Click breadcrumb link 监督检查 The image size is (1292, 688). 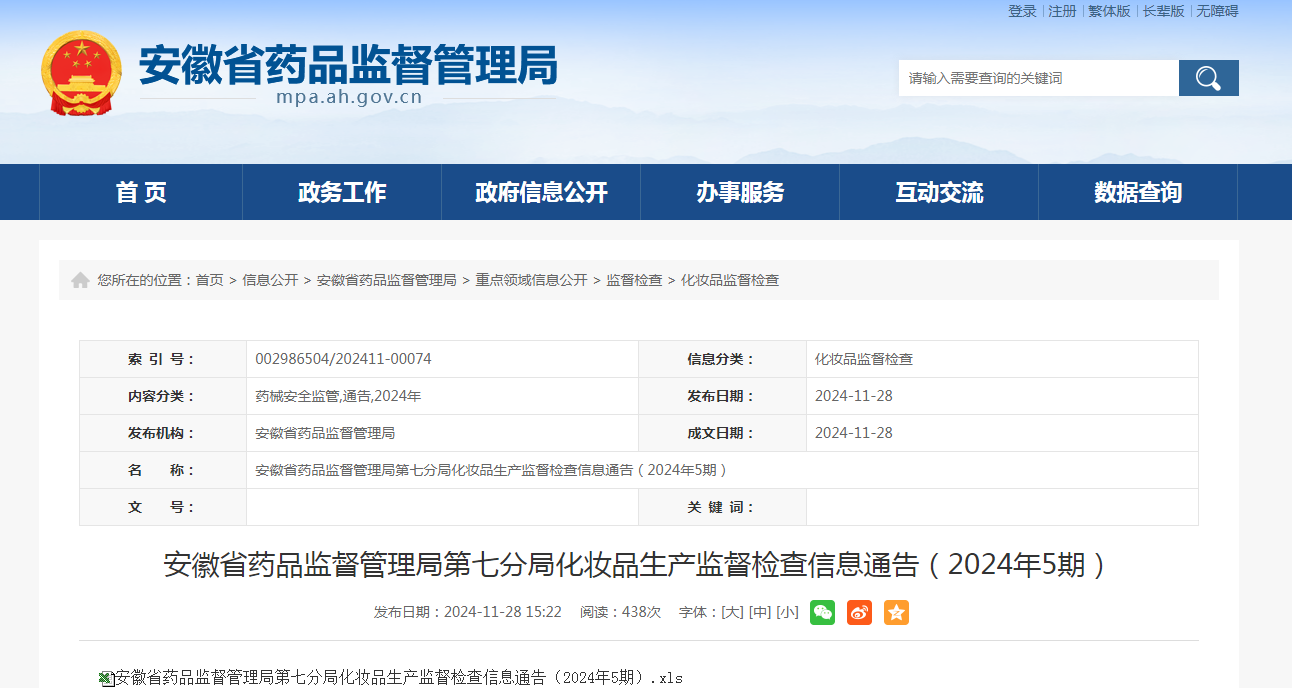pos(634,280)
